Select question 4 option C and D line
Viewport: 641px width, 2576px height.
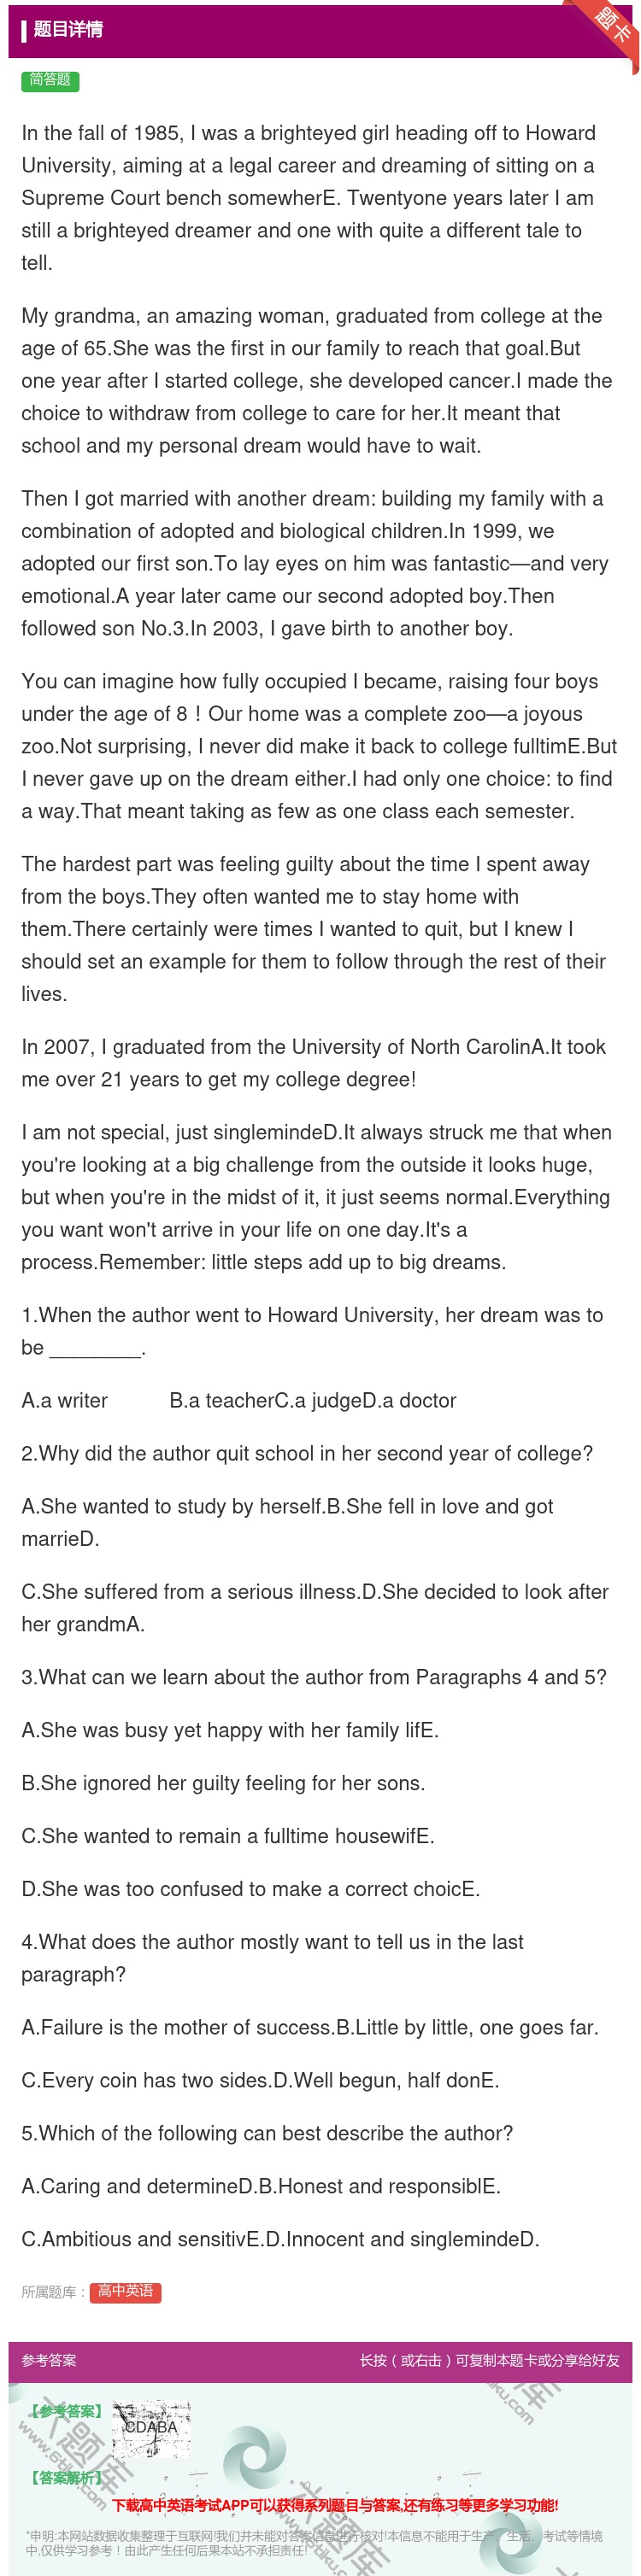pyautogui.click(x=260, y=2080)
